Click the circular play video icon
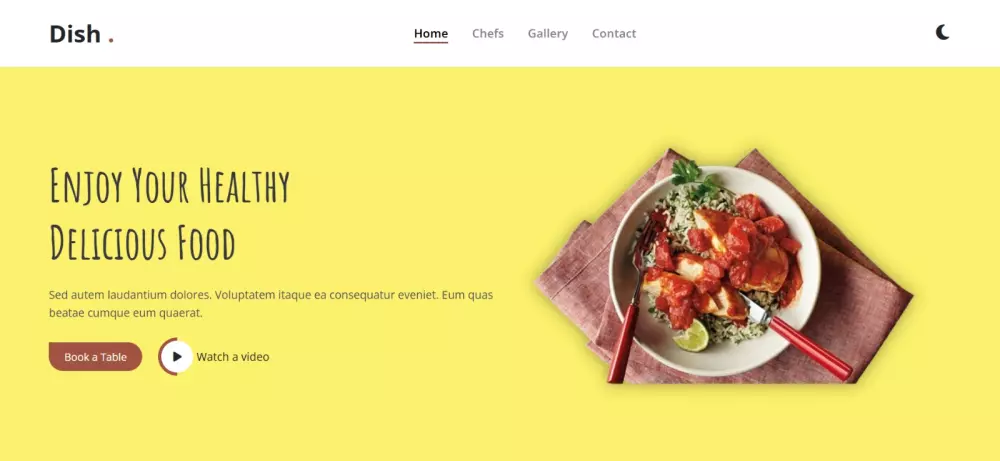 point(176,356)
